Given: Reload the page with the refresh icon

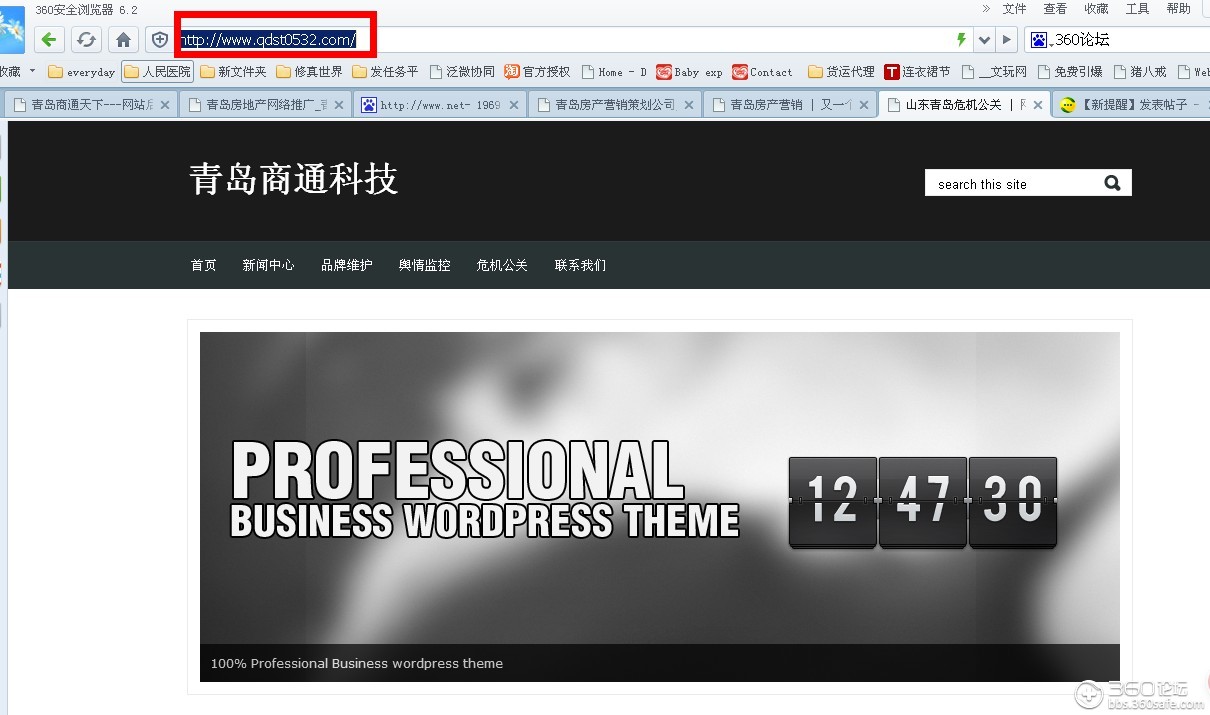Looking at the screenshot, I should coord(86,40).
